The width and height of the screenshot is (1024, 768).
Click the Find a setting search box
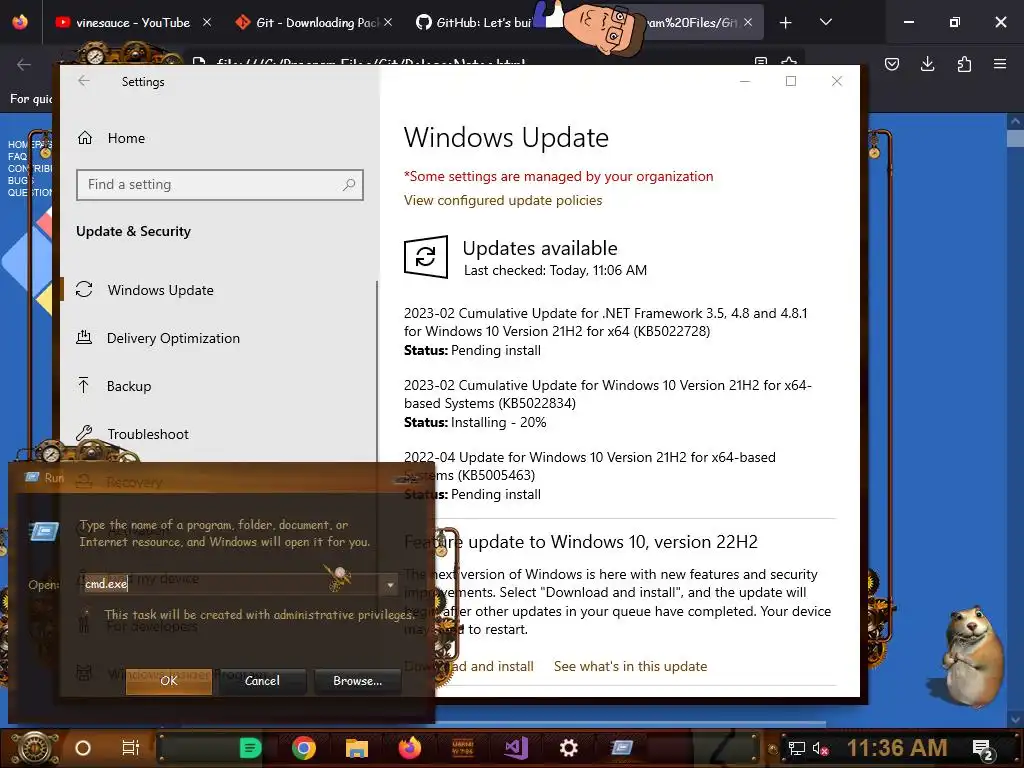219,185
